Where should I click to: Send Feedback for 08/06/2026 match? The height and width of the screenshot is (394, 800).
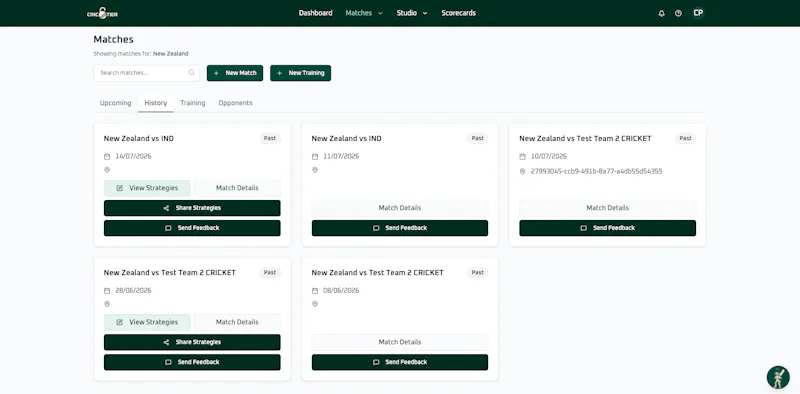tap(399, 362)
